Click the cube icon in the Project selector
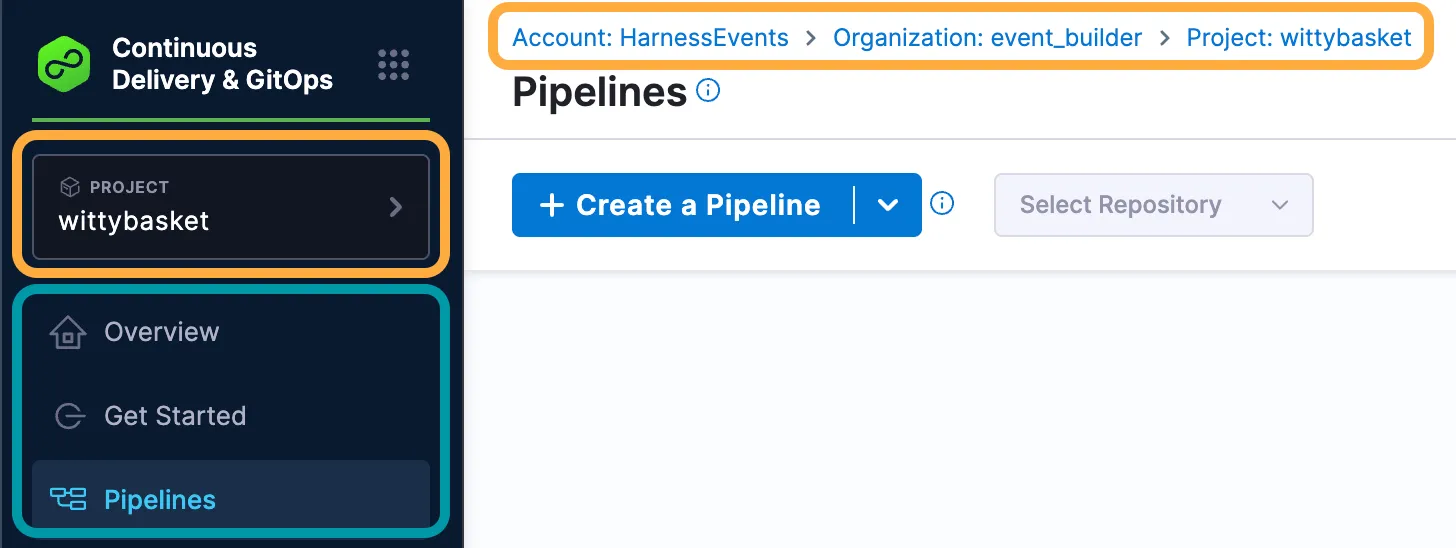The height and width of the screenshot is (548, 1456). (69, 187)
